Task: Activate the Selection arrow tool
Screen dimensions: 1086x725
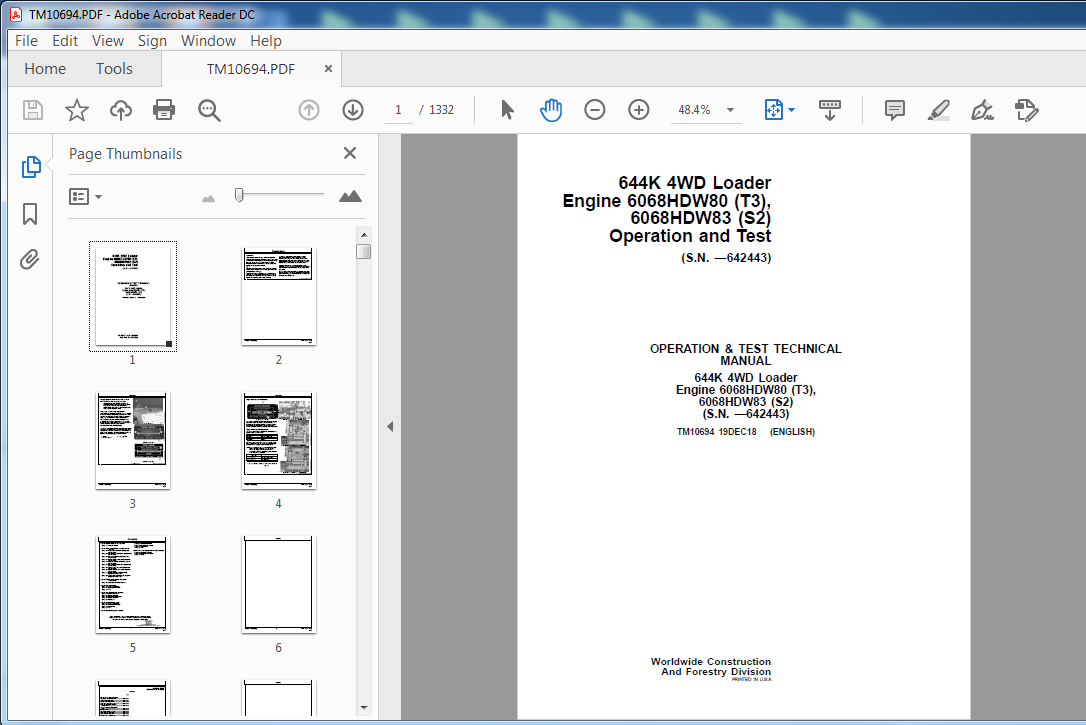Action: pyautogui.click(x=507, y=109)
